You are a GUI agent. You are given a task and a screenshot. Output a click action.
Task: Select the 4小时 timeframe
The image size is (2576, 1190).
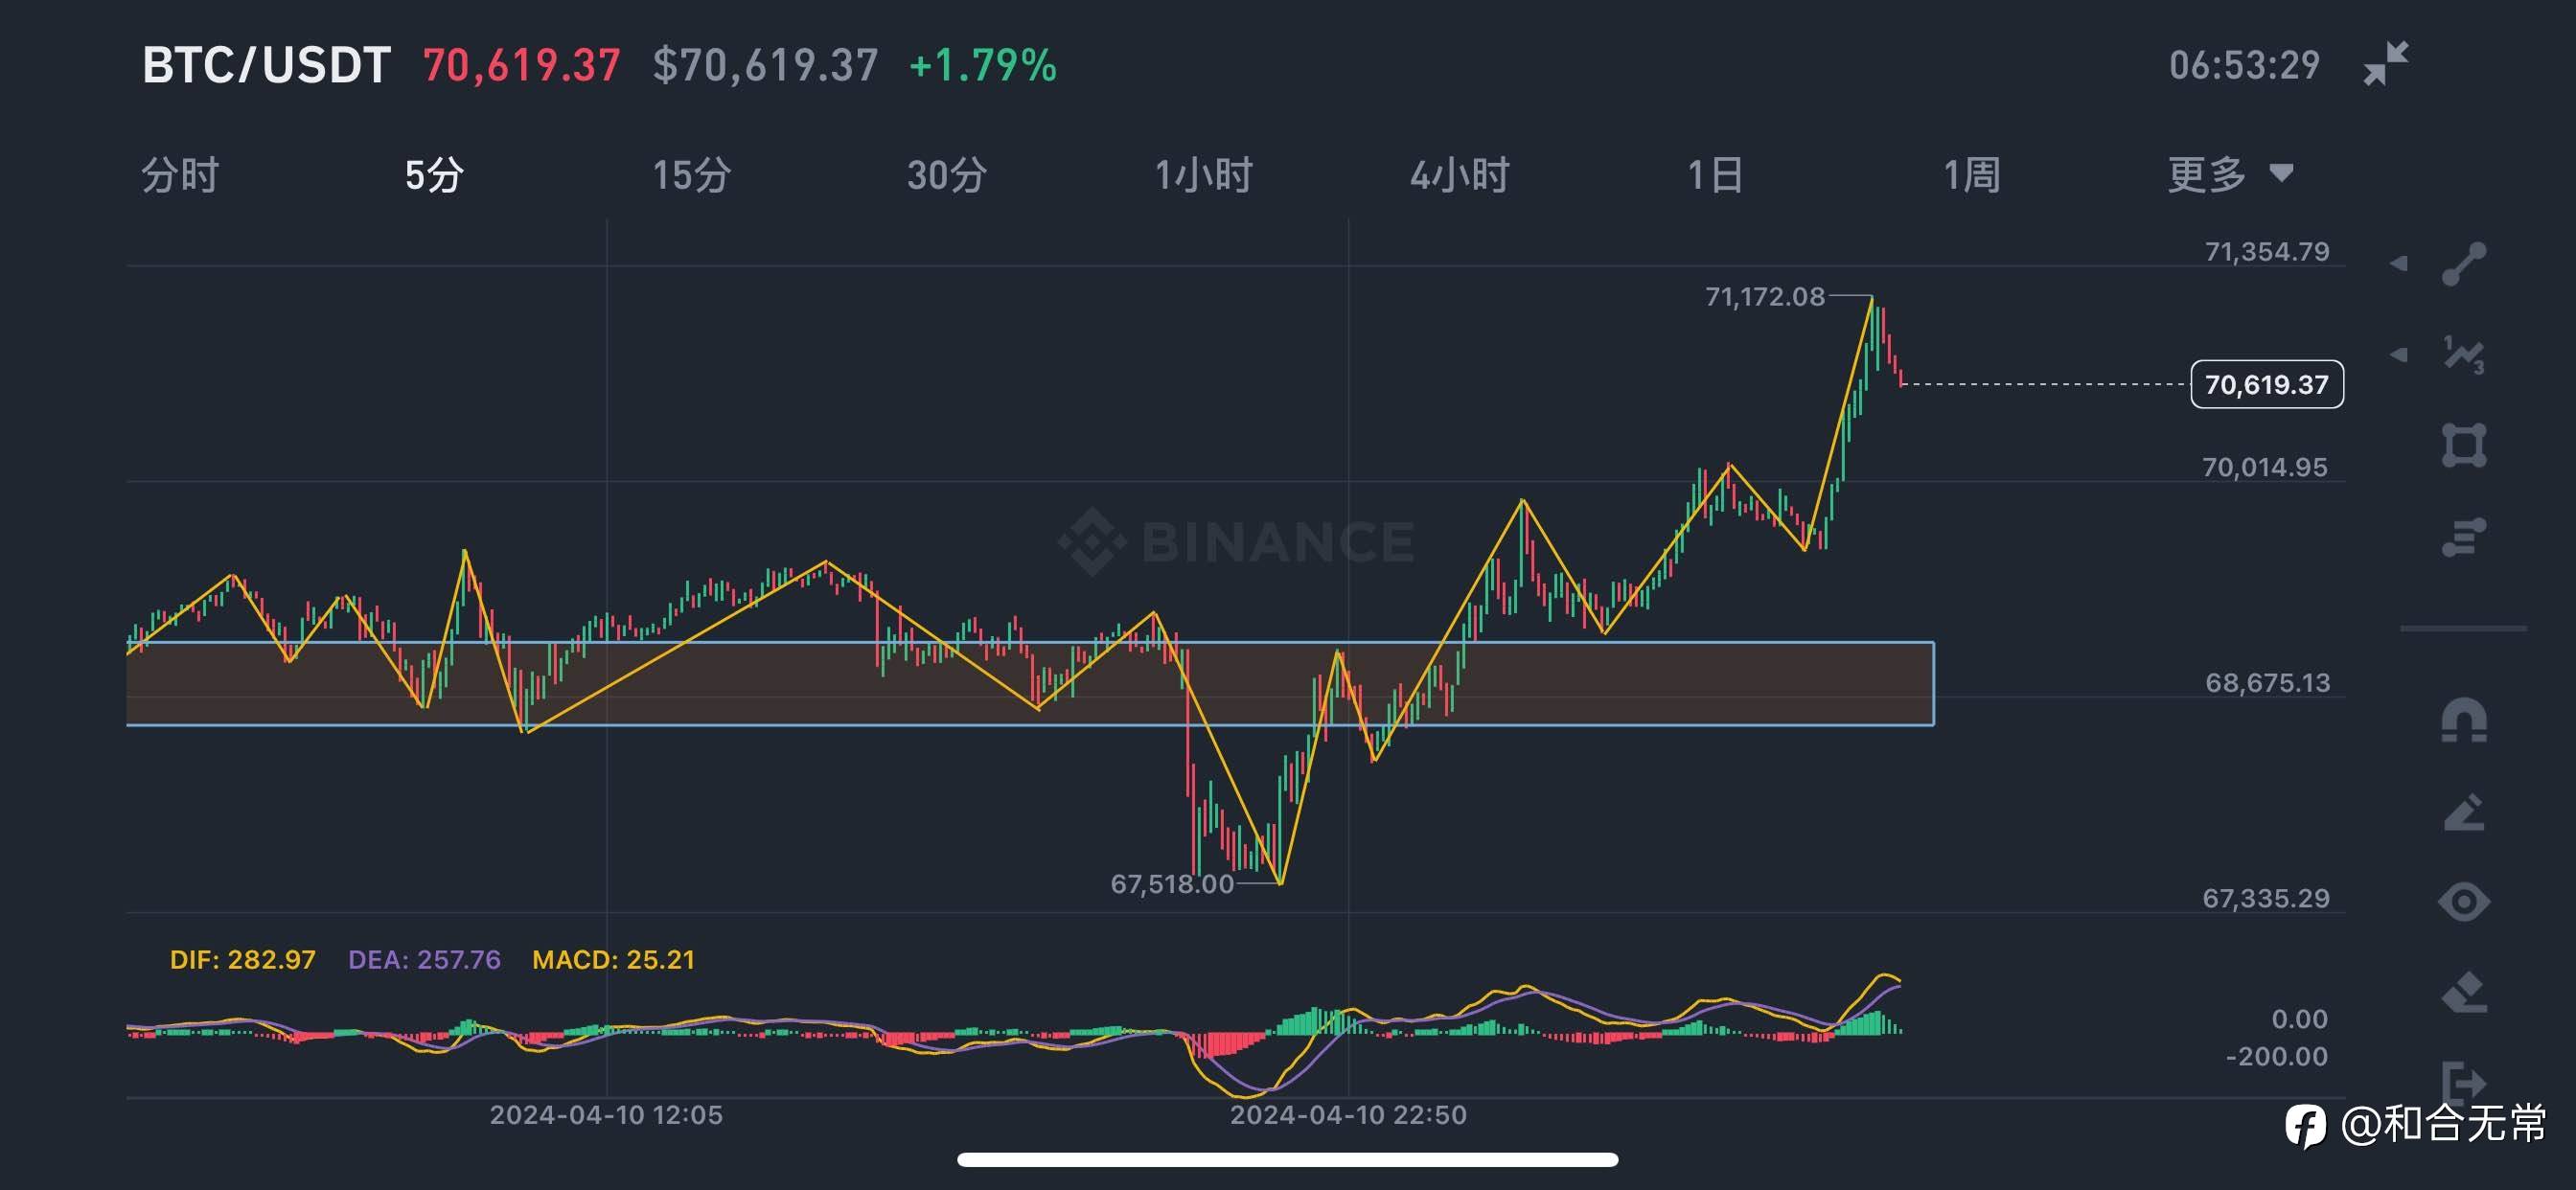point(1459,175)
